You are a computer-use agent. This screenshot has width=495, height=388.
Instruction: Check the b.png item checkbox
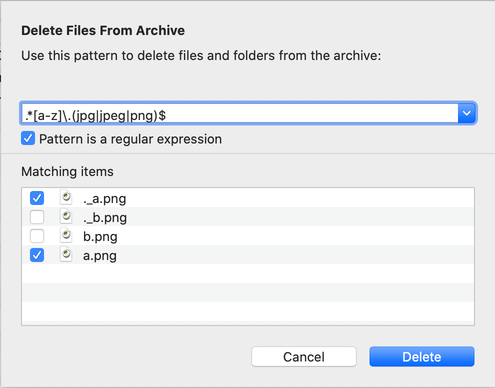[37, 236]
